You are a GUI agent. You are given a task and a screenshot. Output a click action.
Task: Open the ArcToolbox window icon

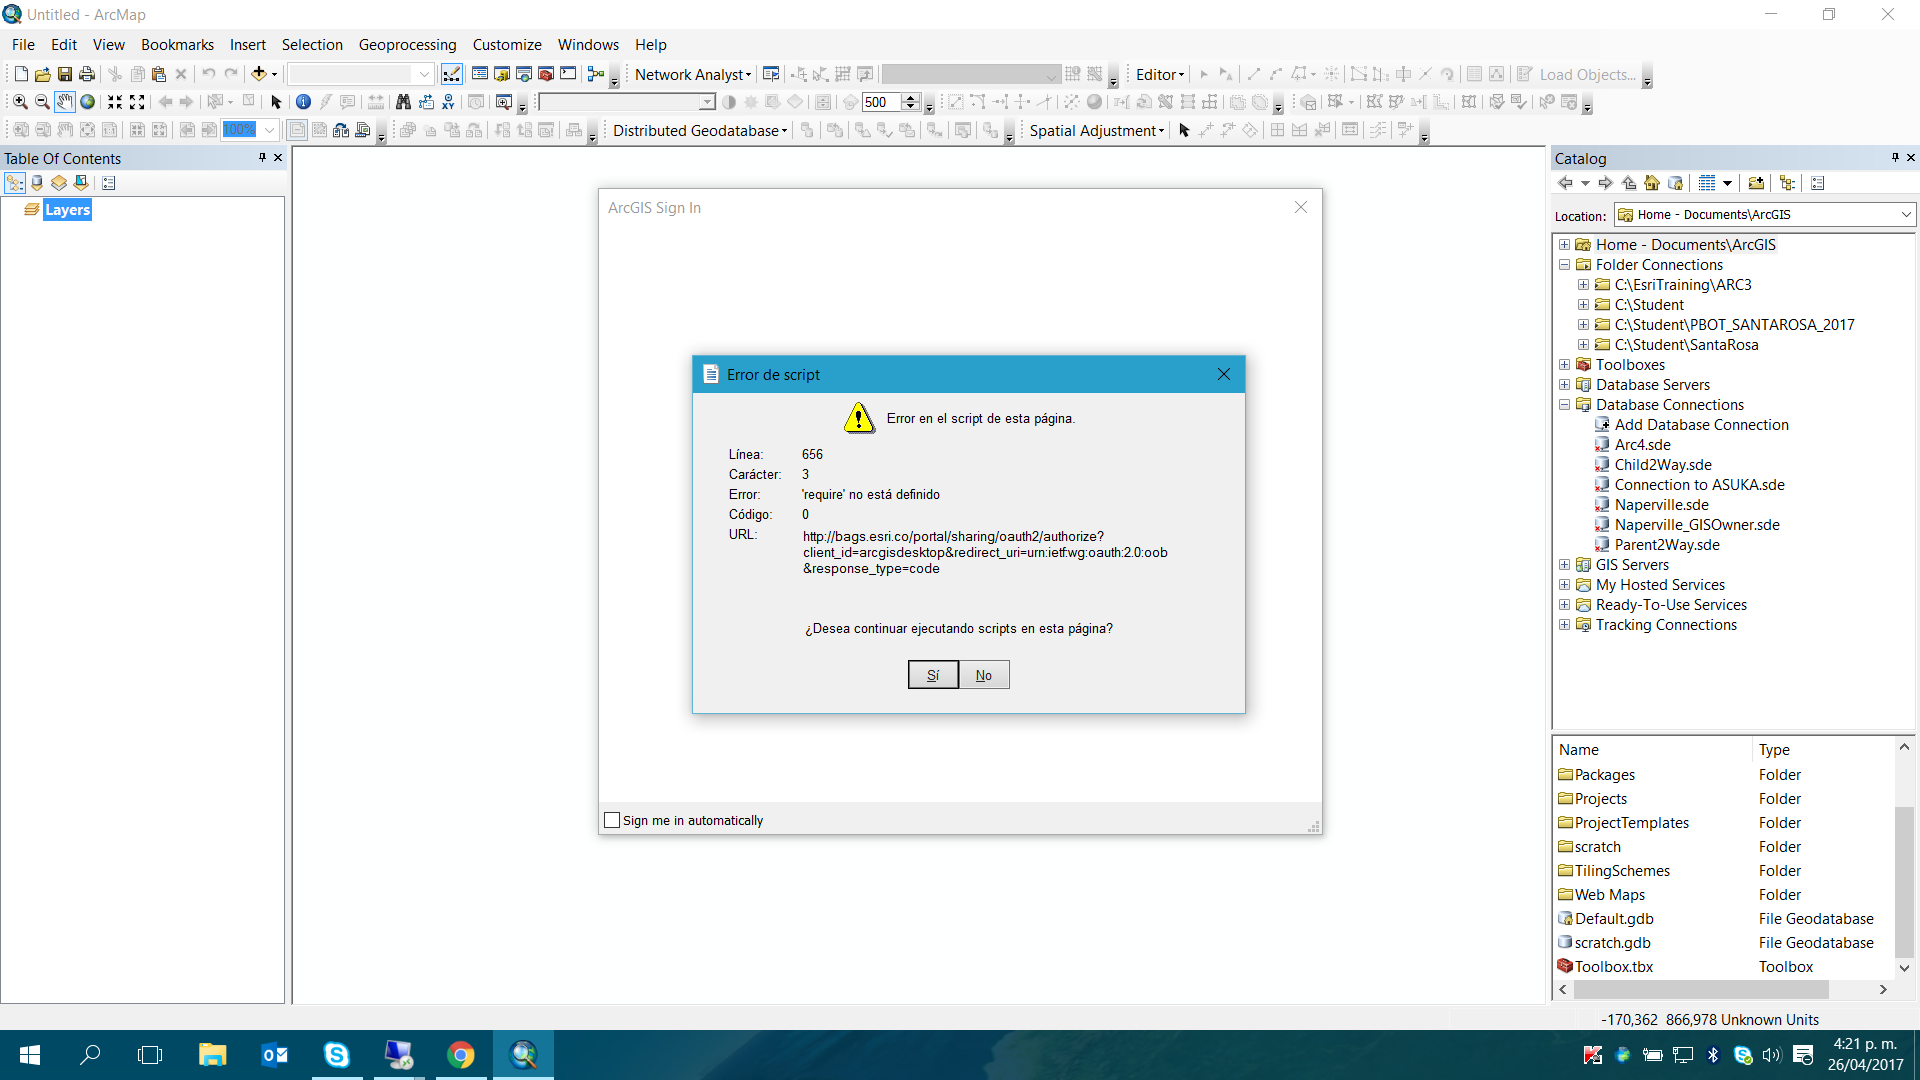tap(546, 74)
